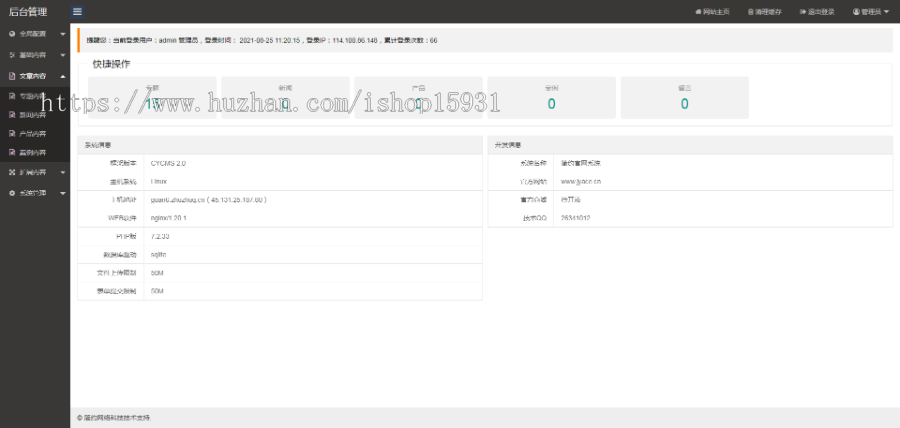Screen dimensions: 900x428
Task: Select the nginx/1.20.1 web software value
Action: pyautogui.click(x=169, y=218)
